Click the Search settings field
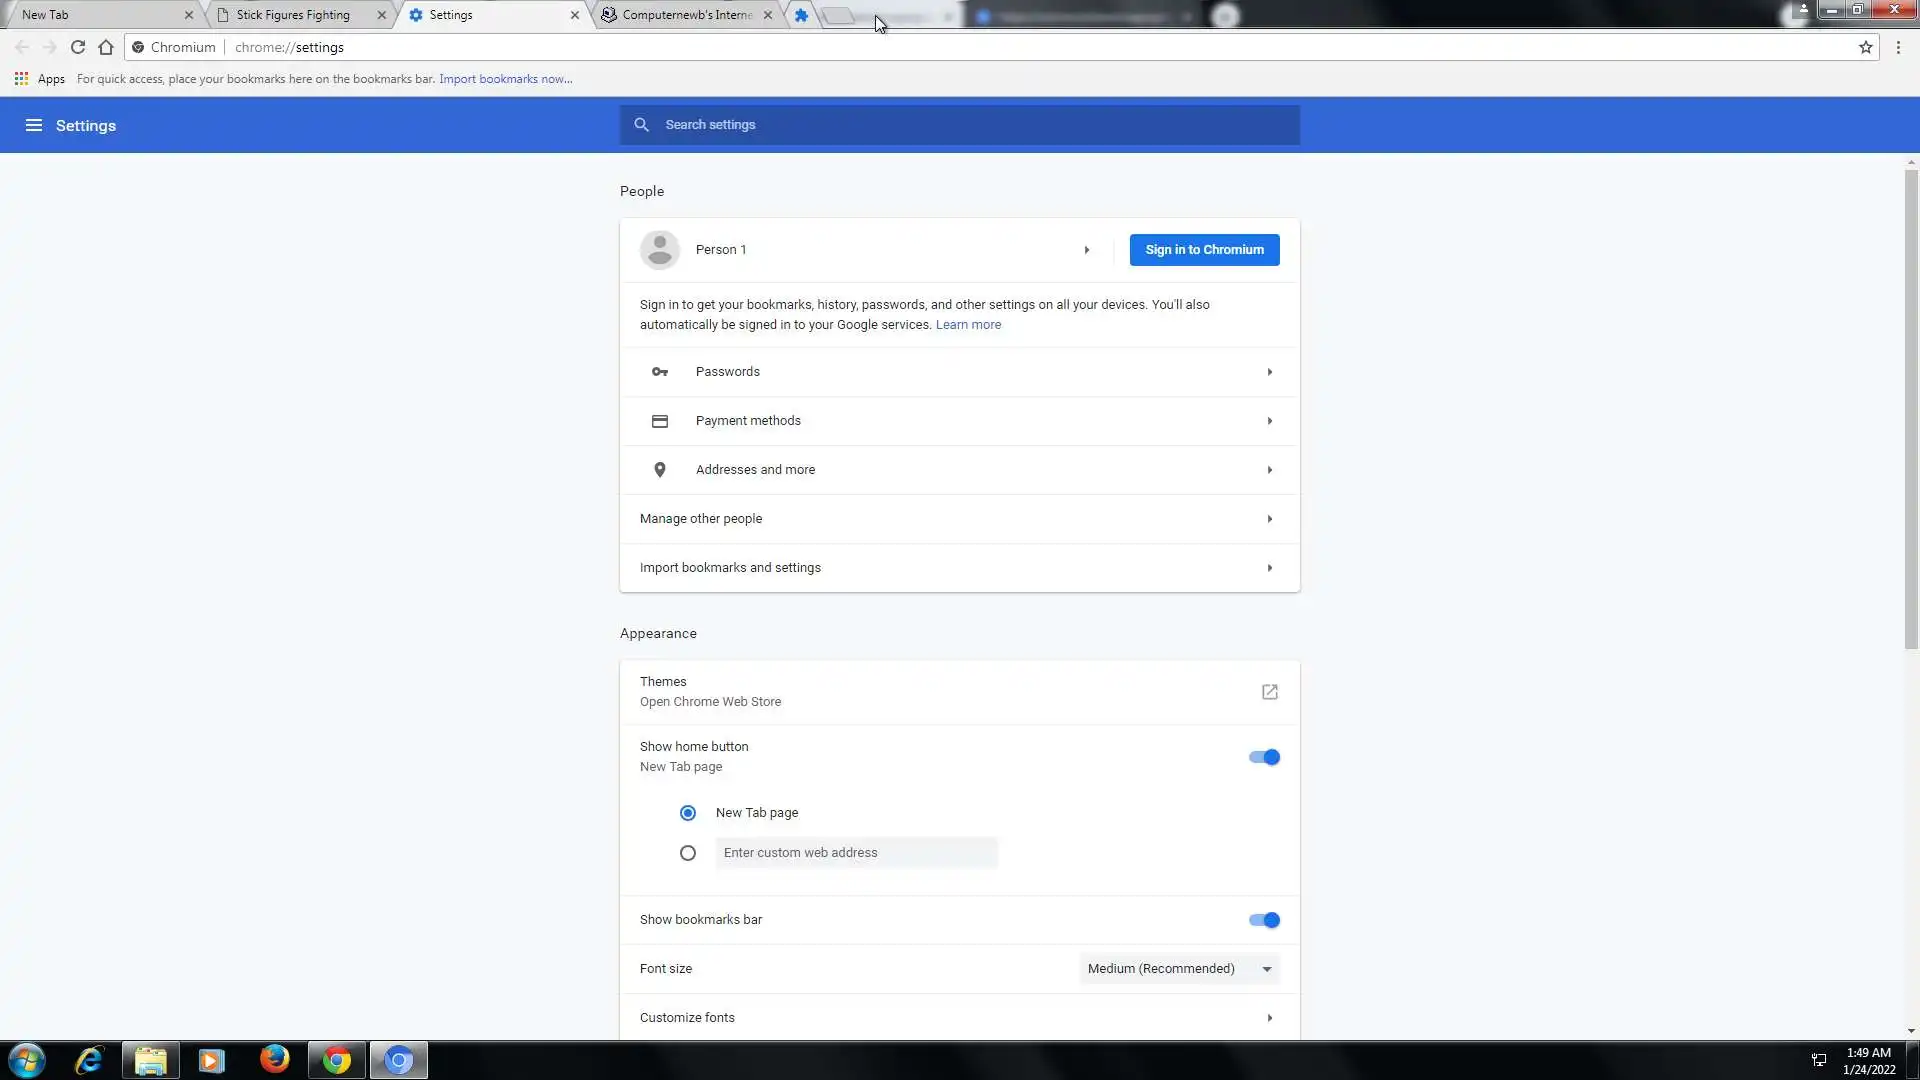The image size is (1920, 1080). click(x=960, y=125)
